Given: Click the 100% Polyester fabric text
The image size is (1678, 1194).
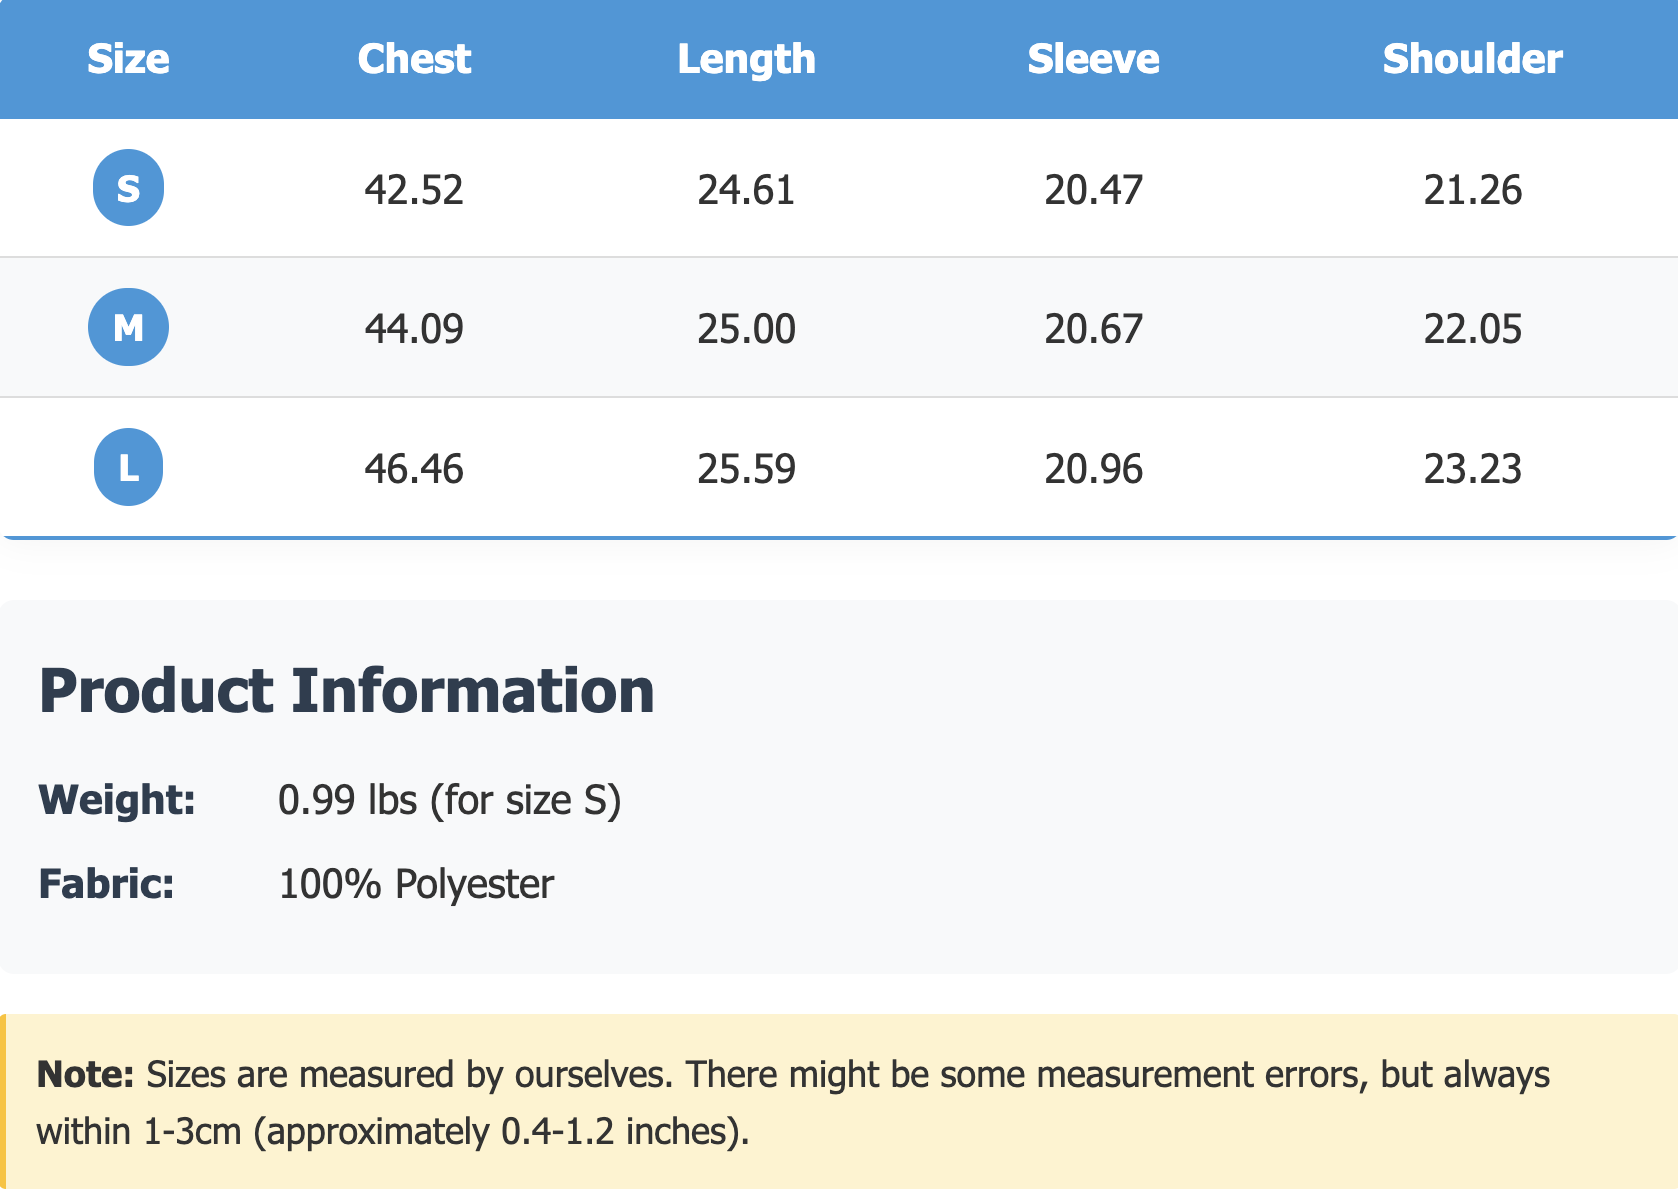Looking at the screenshot, I should coord(415,884).
